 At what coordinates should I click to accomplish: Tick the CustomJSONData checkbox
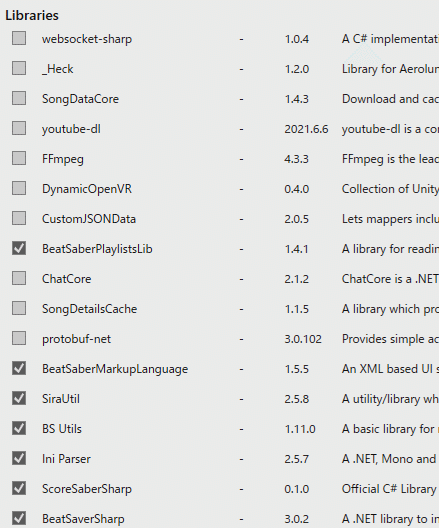pyautogui.click(x=19, y=218)
